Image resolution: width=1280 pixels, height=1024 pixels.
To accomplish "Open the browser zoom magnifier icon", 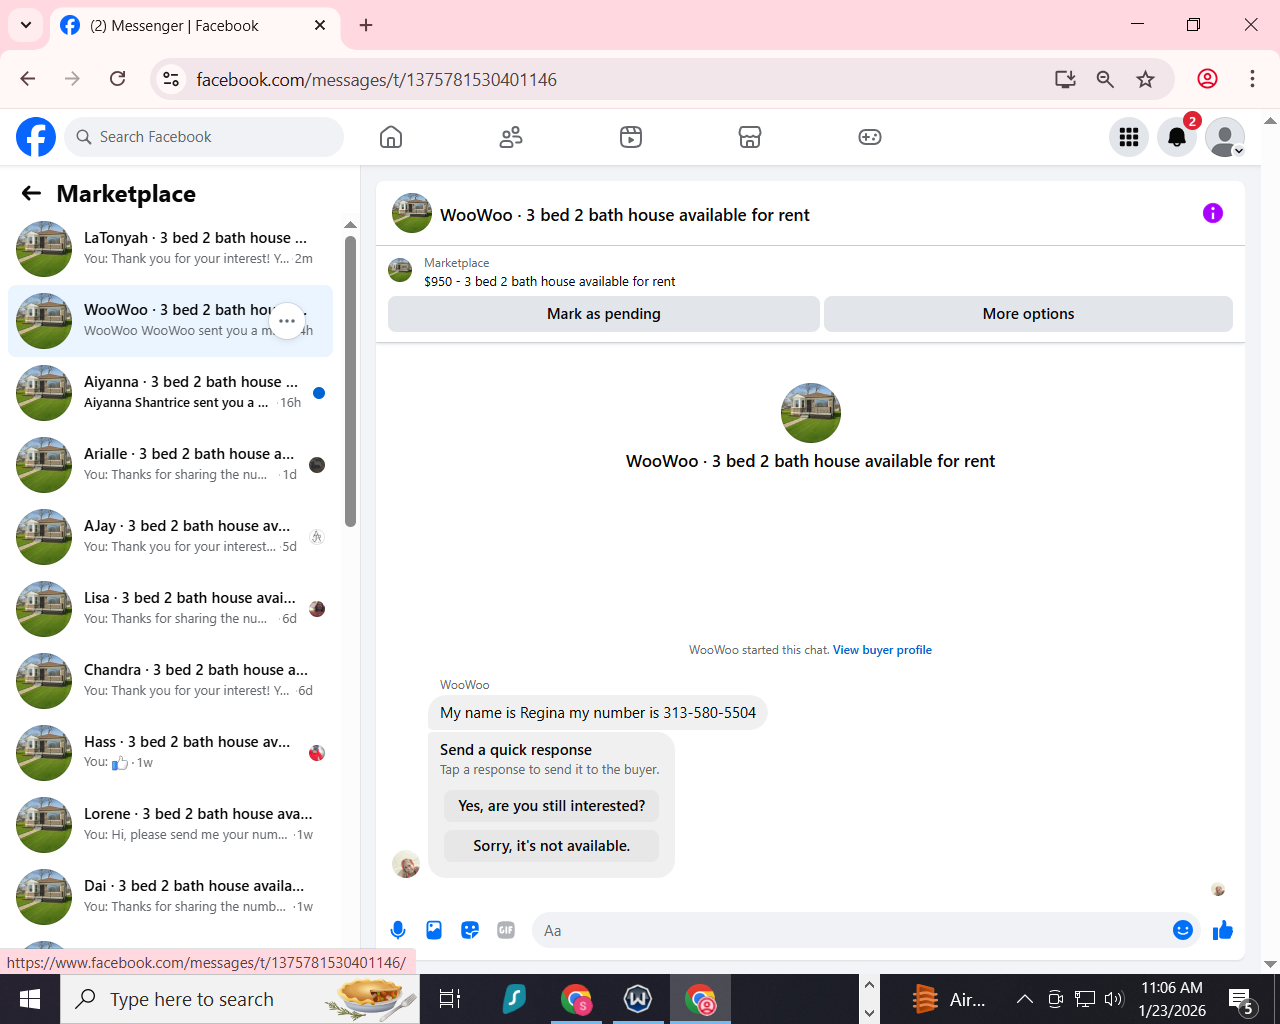I will 1105,79.
